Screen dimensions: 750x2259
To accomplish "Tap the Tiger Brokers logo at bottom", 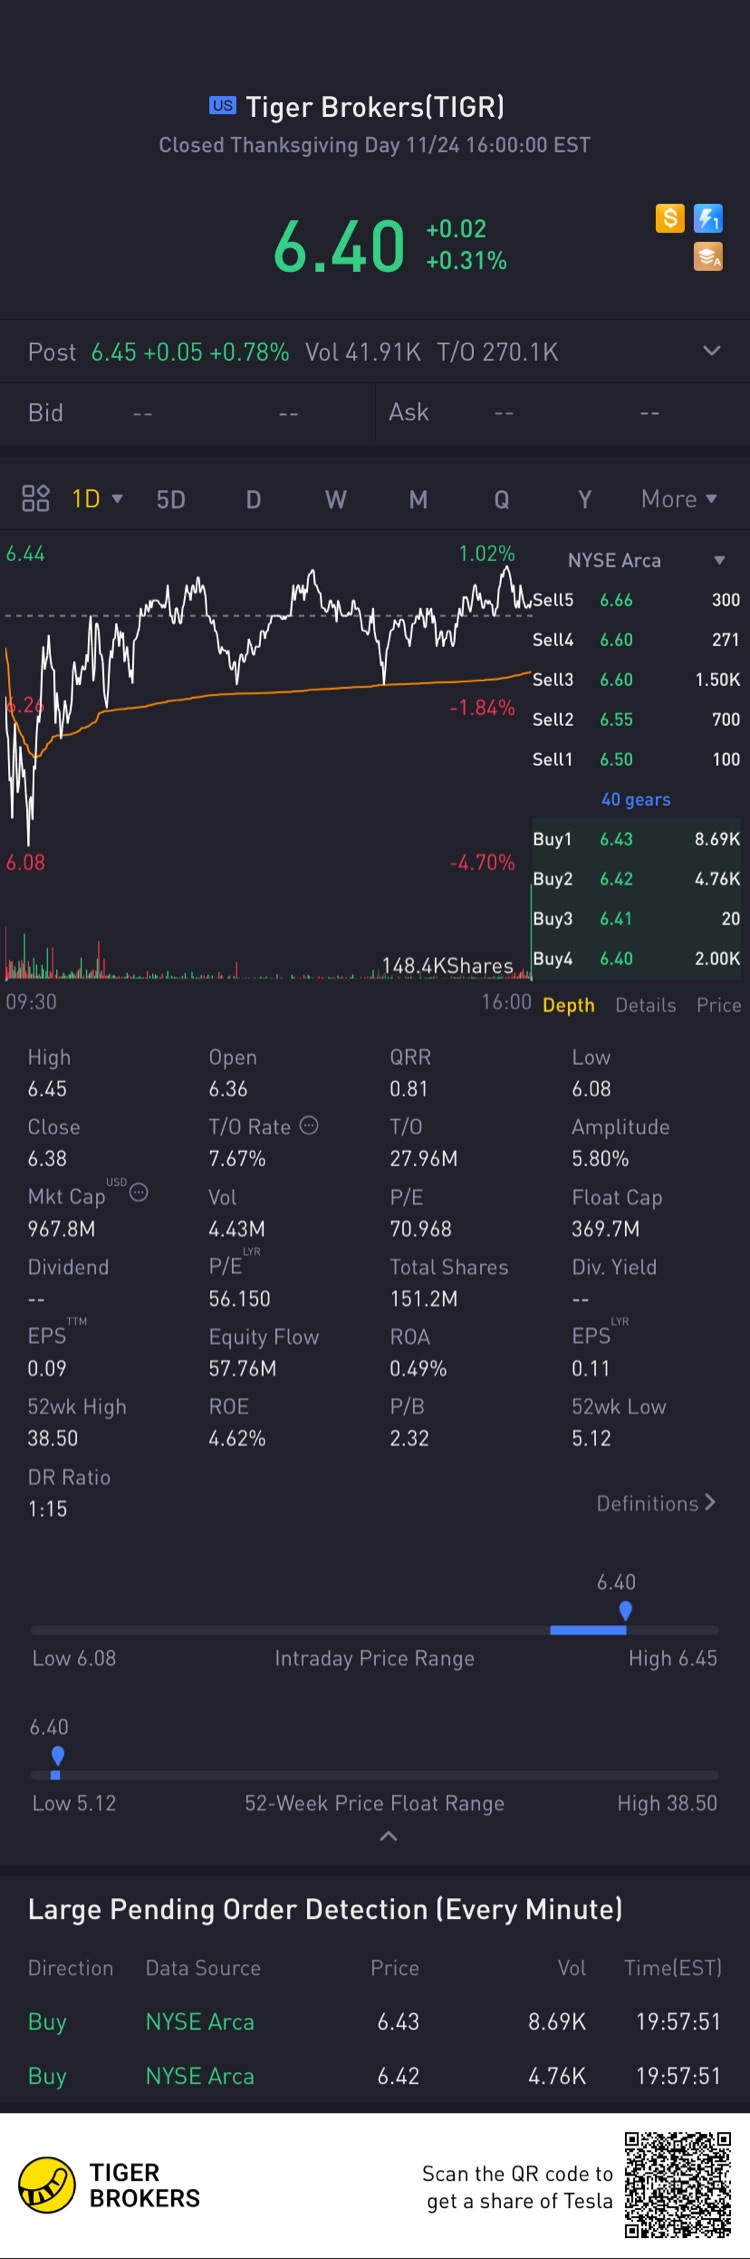I will point(110,2185).
